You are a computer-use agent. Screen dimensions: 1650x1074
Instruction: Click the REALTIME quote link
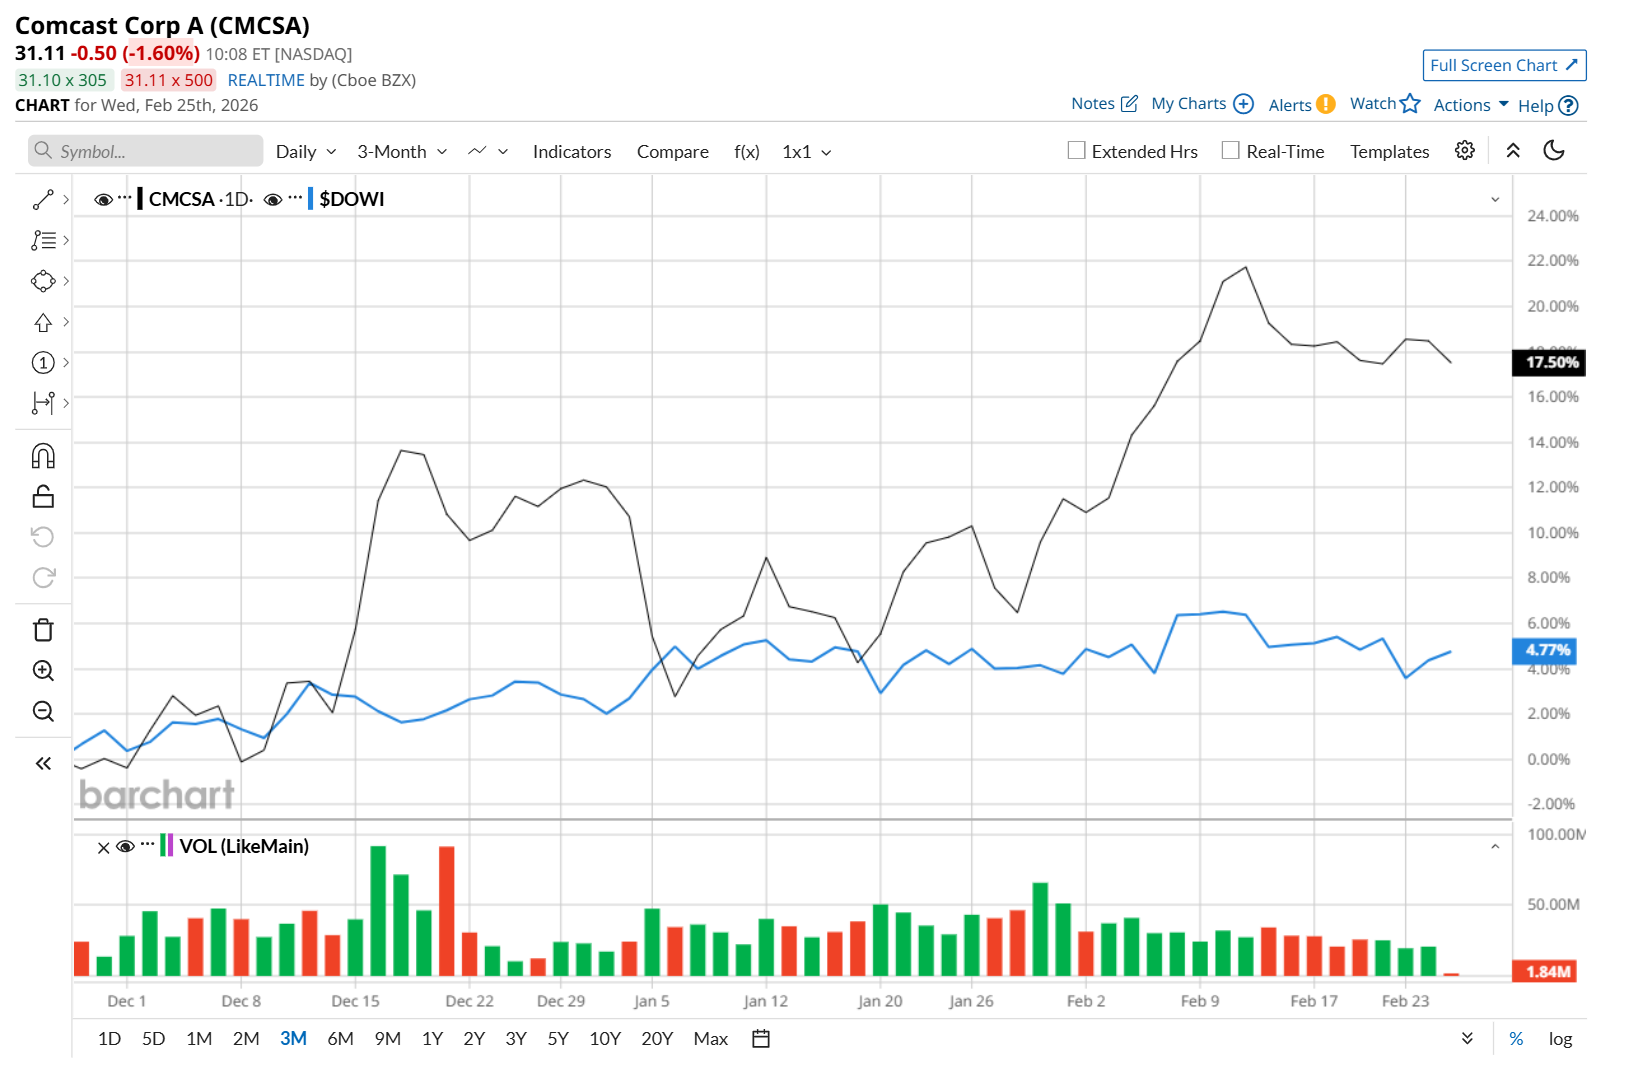pyautogui.click(x=266, y=80)
